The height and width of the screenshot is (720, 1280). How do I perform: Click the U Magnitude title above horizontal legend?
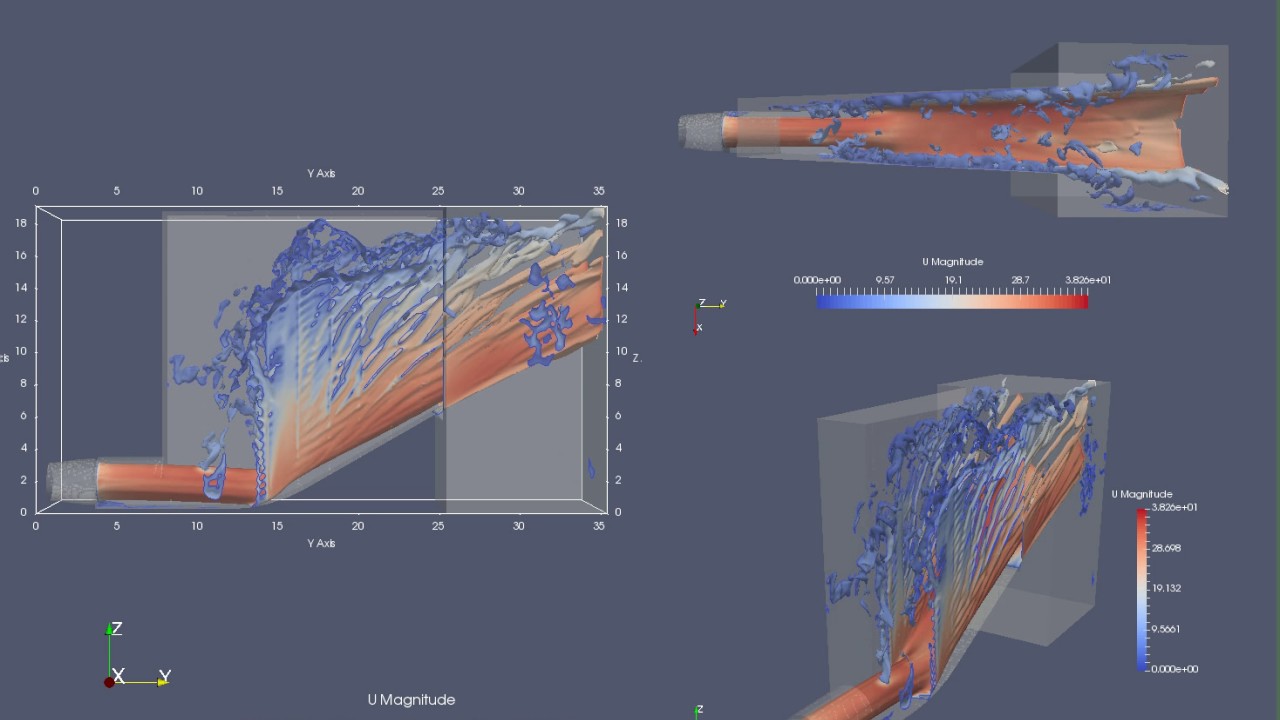[952, 262]
